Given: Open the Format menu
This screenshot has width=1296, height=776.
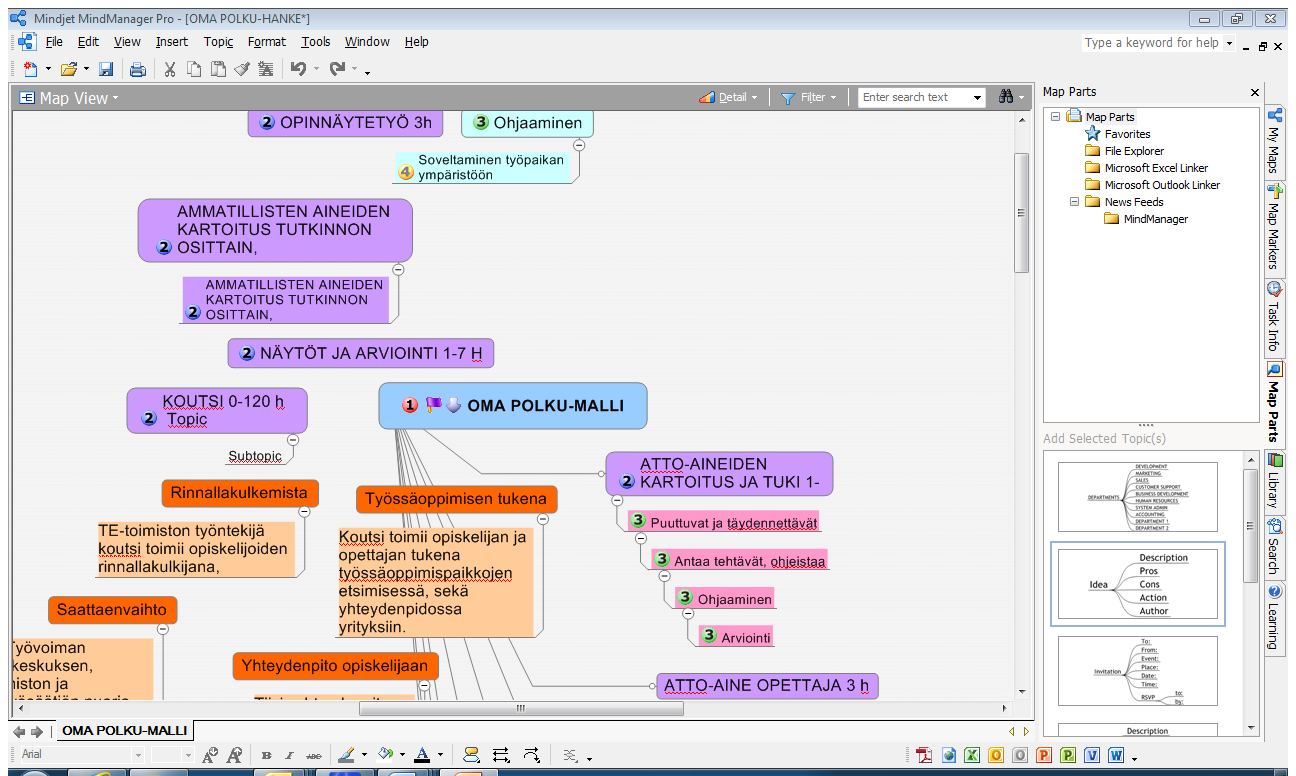Looking at the screenshot, I should (x=267, y=42).
